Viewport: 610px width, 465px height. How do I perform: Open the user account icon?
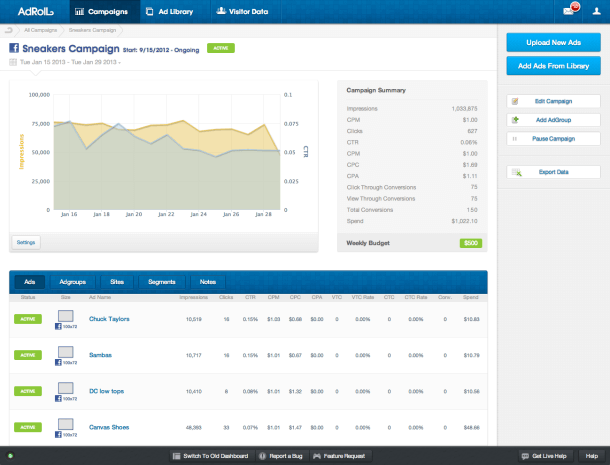click(596, 11)
